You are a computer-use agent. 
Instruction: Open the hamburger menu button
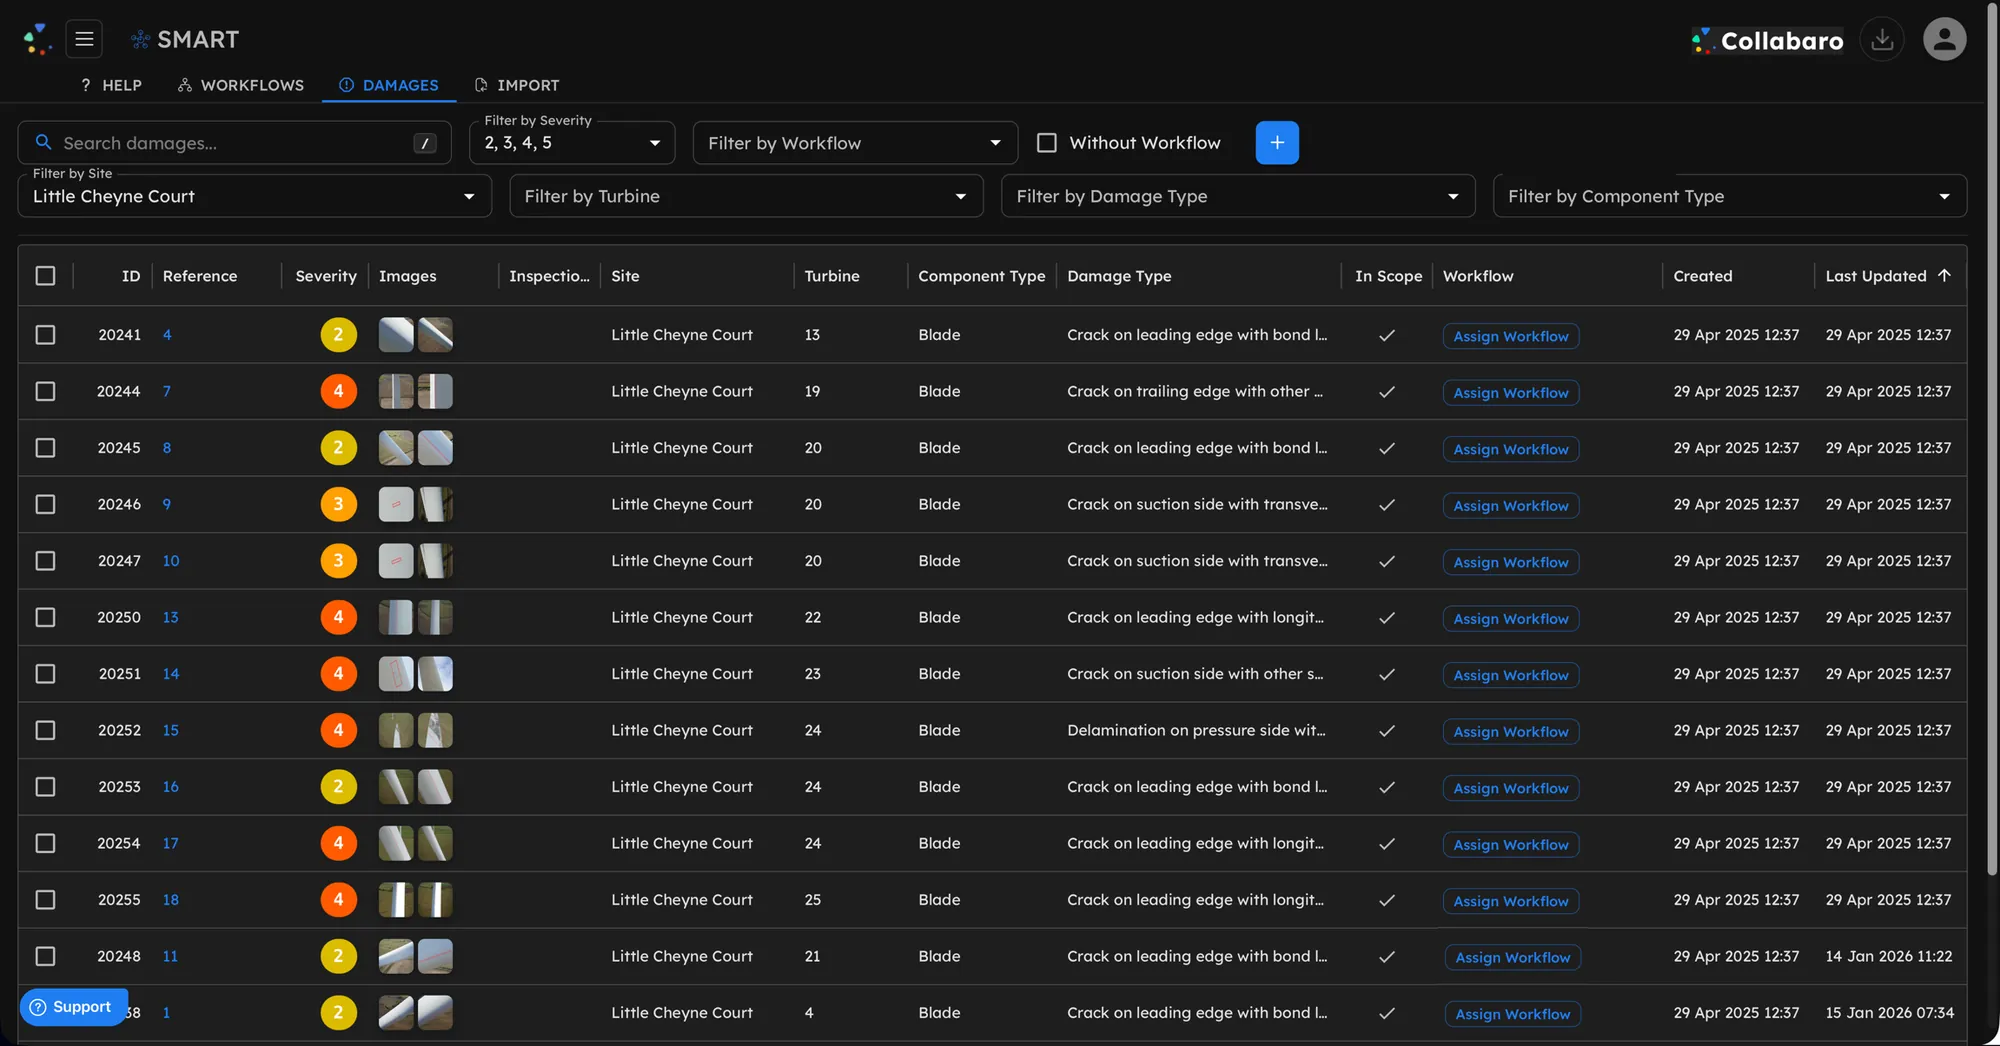(84, 39)
